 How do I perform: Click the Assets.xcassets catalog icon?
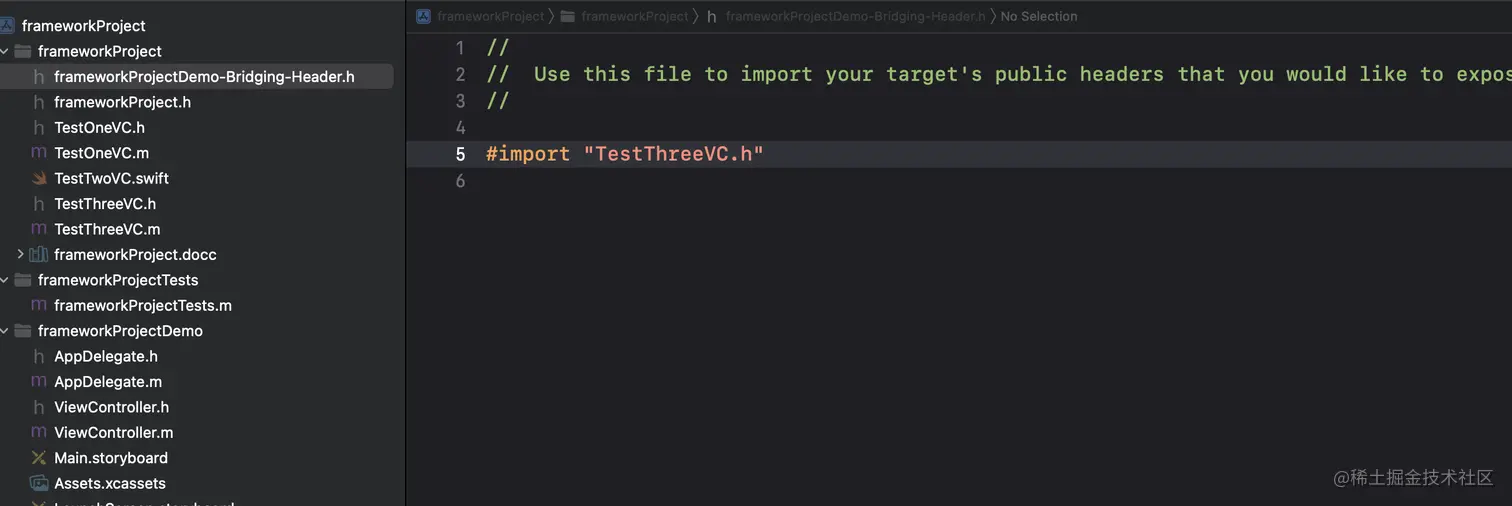pos(39,483)
